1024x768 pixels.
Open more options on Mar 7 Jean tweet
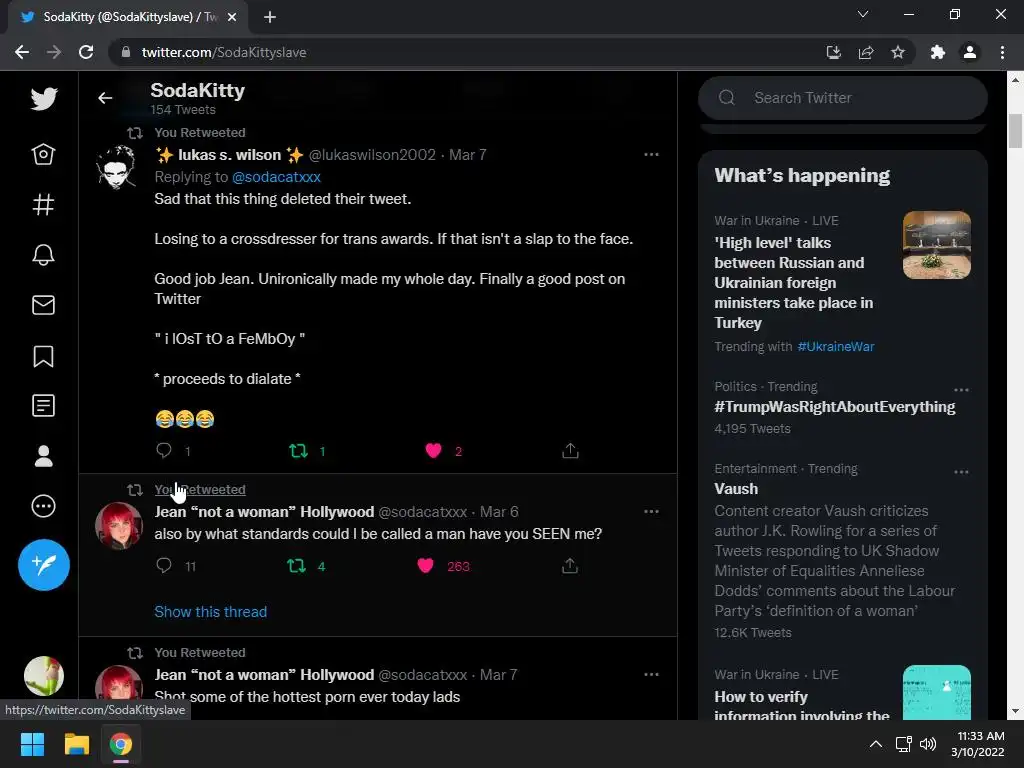[651, 675]
